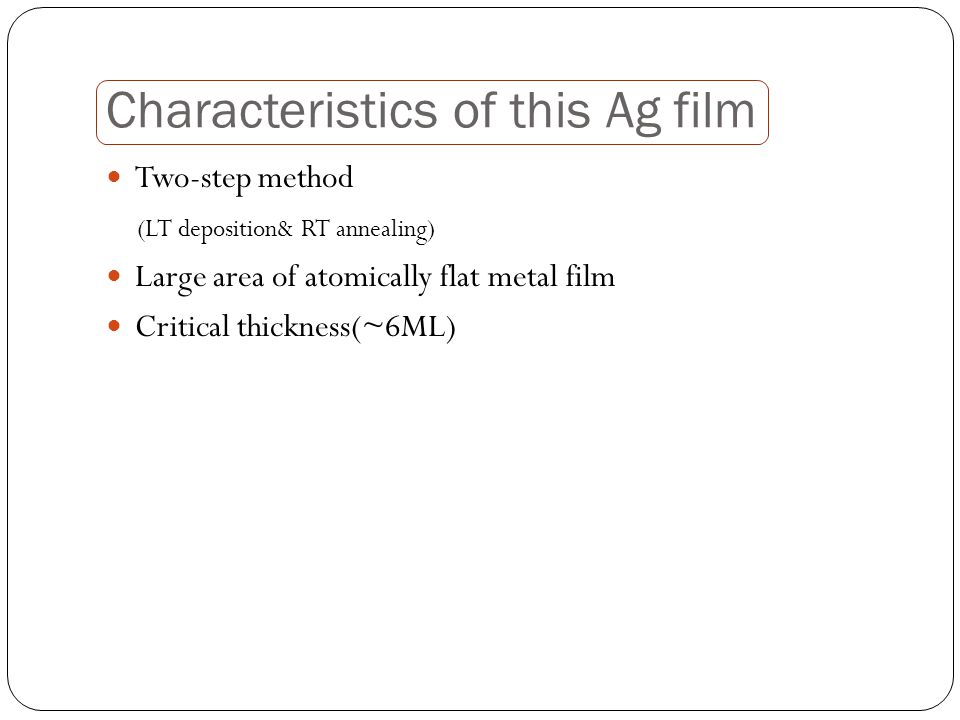
Task: Select the Large area of atomically flat line
Action: pyautogui.click(x=375, y=278)
